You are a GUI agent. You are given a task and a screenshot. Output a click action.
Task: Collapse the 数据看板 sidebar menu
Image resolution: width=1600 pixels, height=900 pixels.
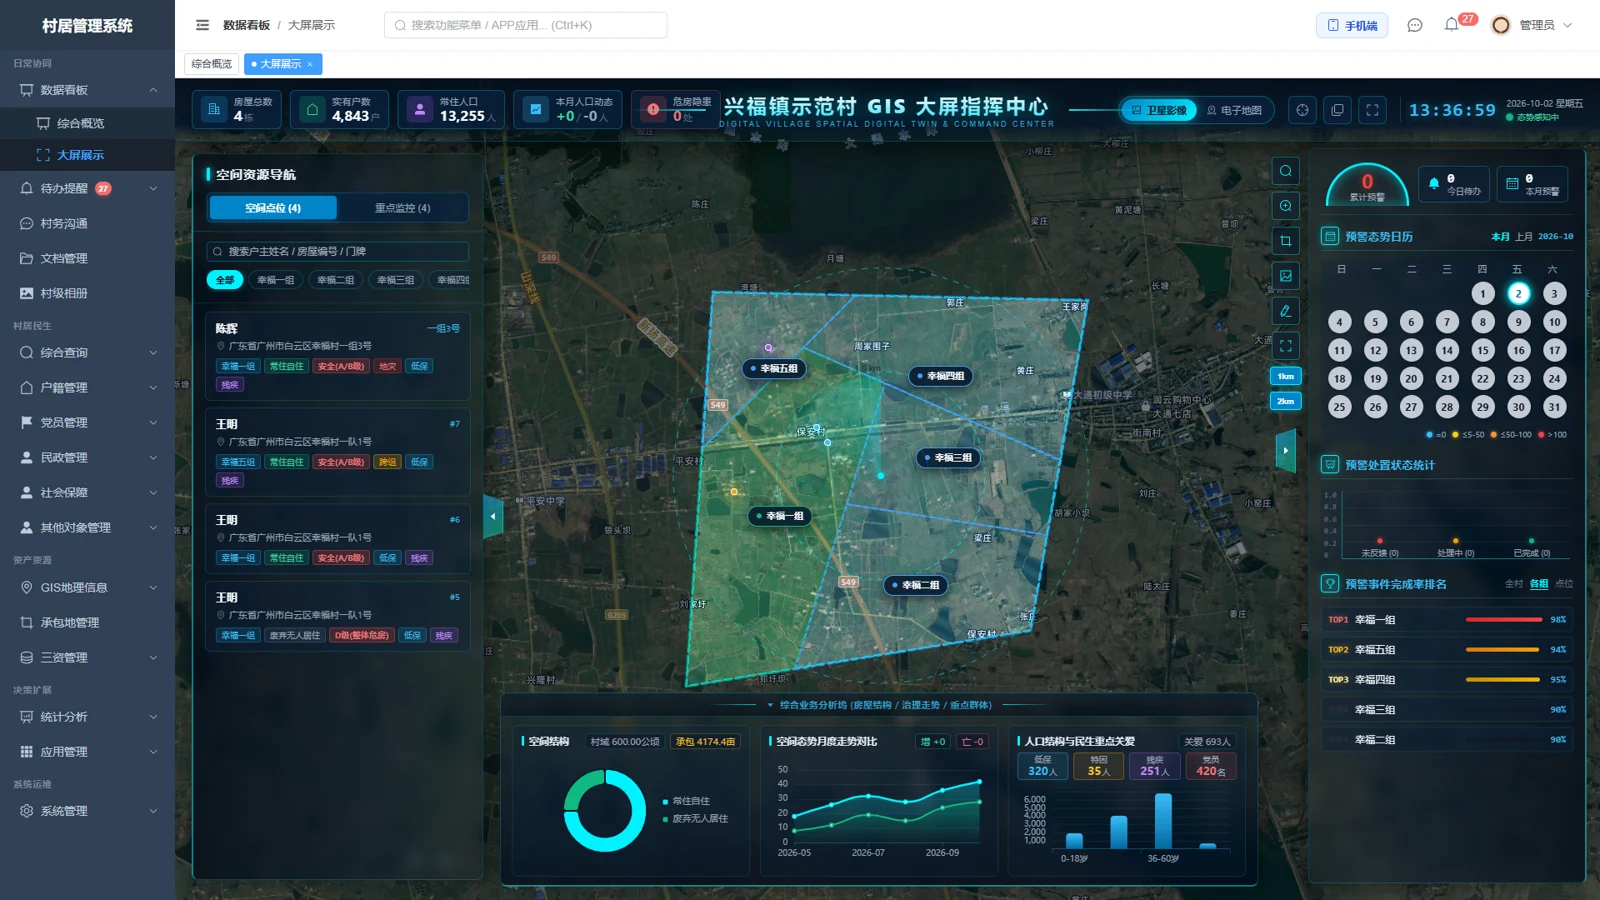coord(87,90)
